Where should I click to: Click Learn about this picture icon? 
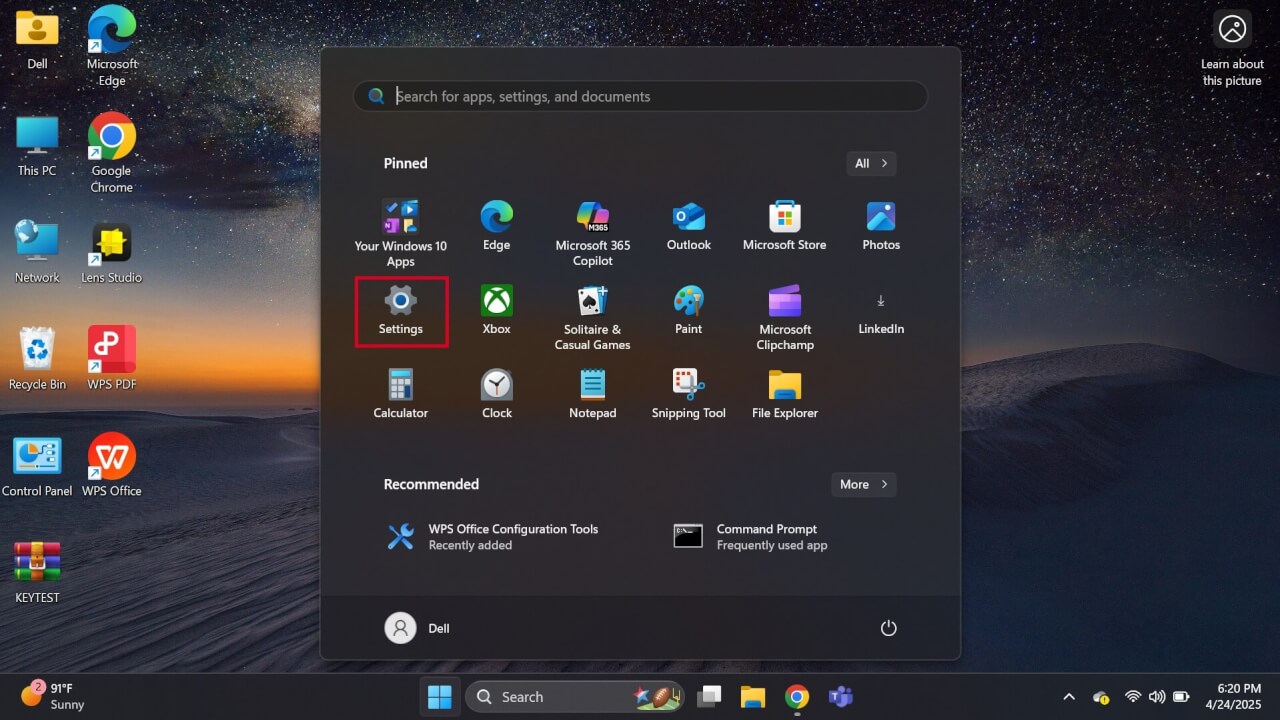(1232, 48)
